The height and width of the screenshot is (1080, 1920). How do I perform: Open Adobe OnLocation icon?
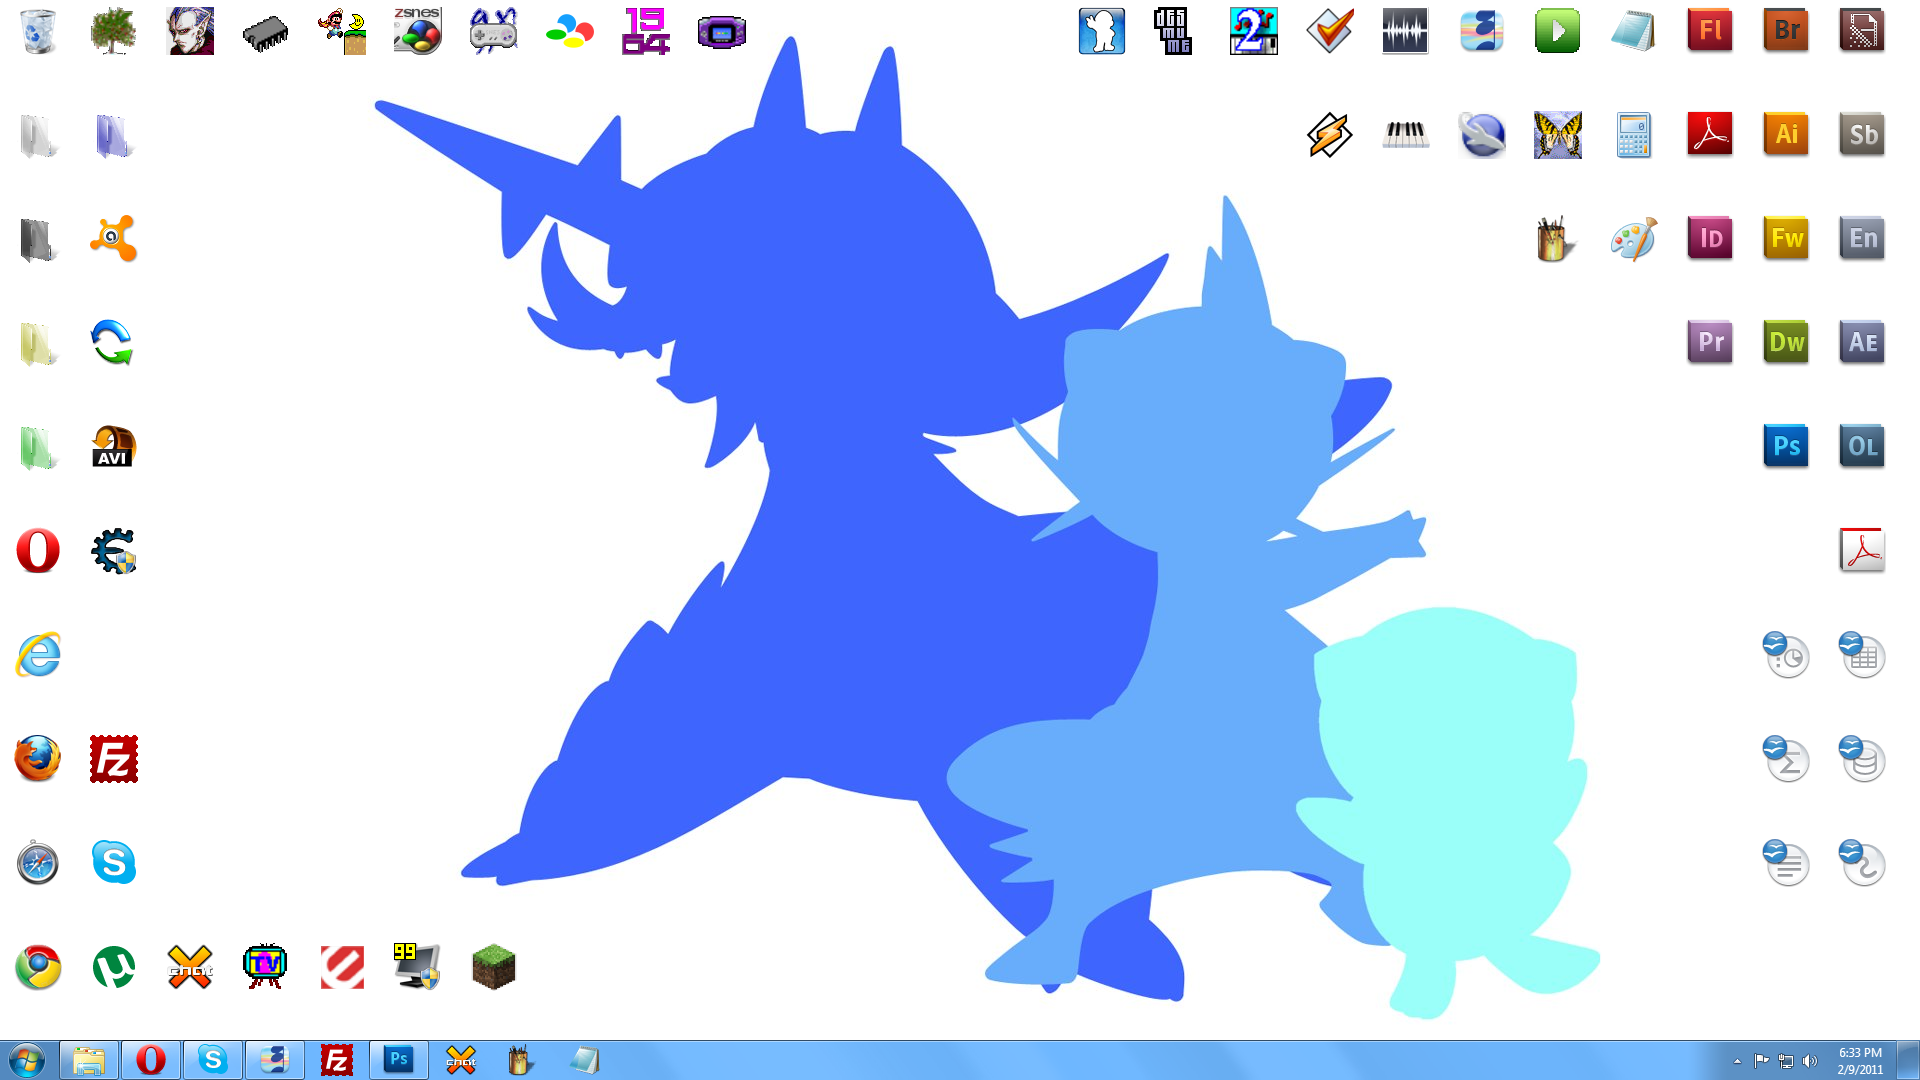(1862, 447)
